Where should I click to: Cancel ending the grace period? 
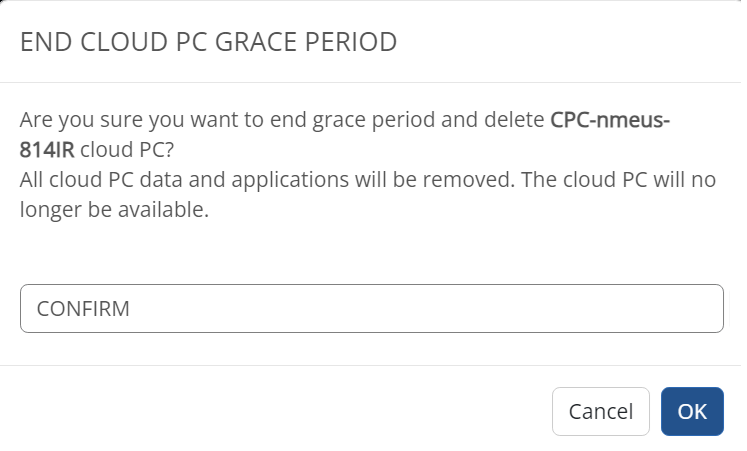tap(600, 411)
